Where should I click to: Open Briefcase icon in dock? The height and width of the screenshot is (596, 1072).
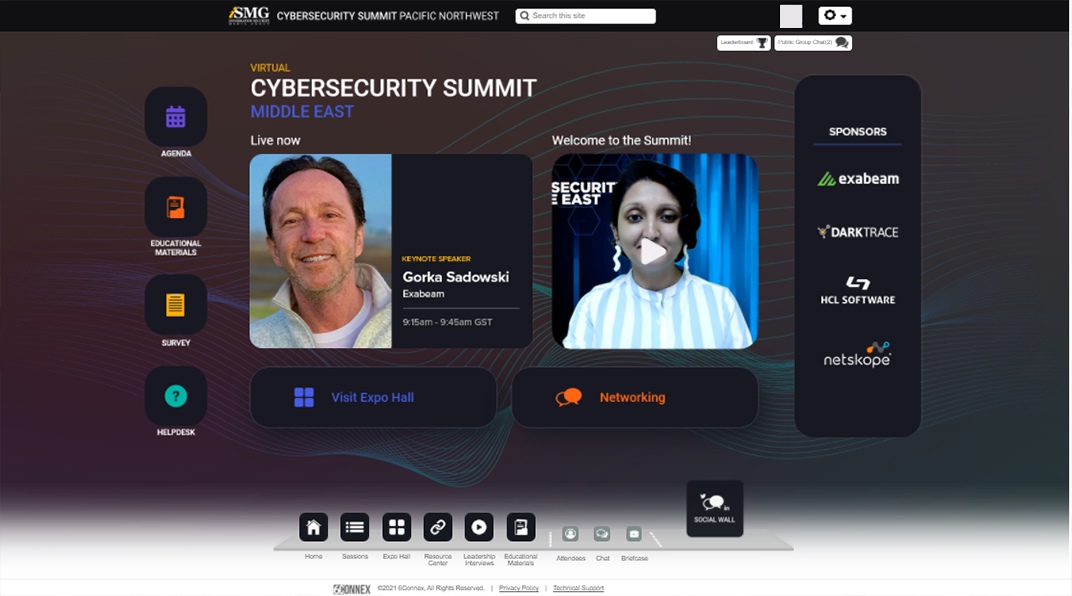[x=634, y=534]
